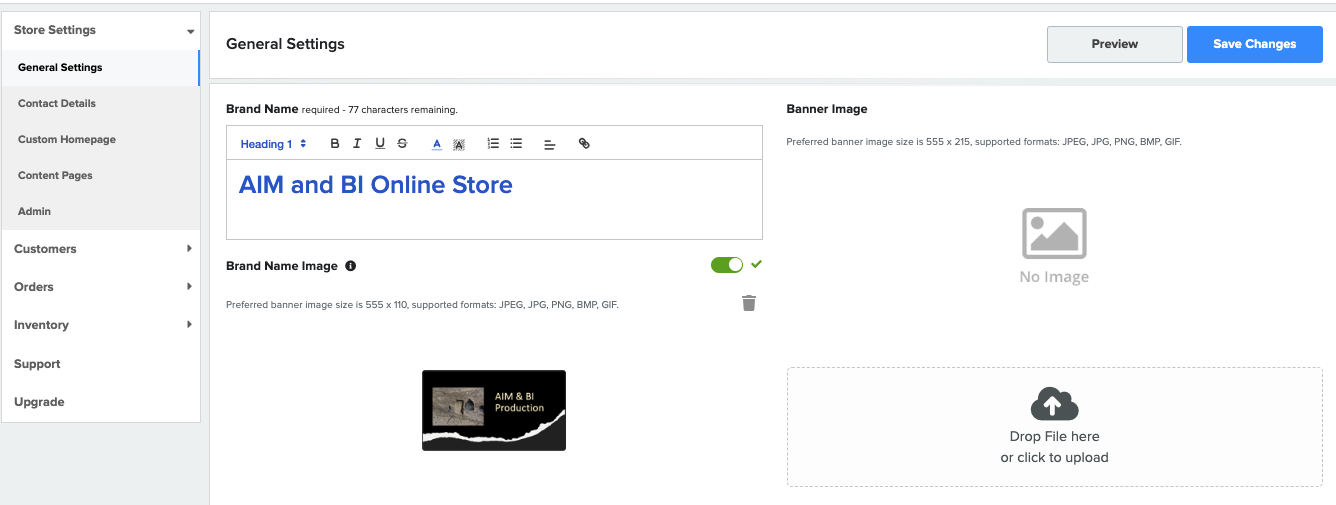Click the green checkmark beside the toggle

click(756, 264)
